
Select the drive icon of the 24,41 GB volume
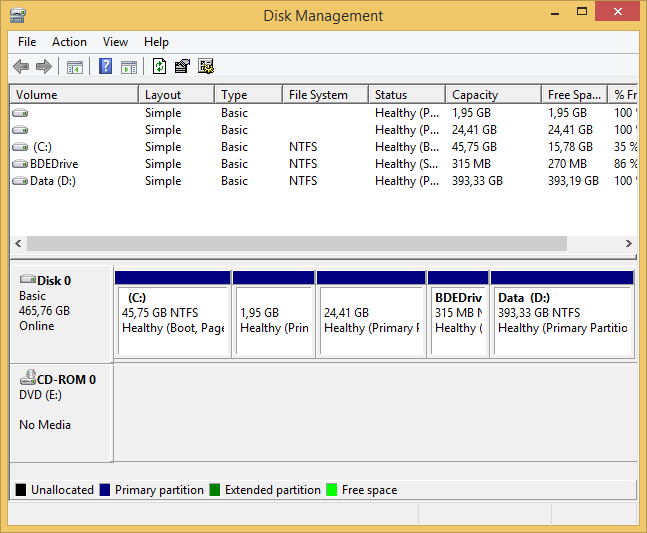20,130
